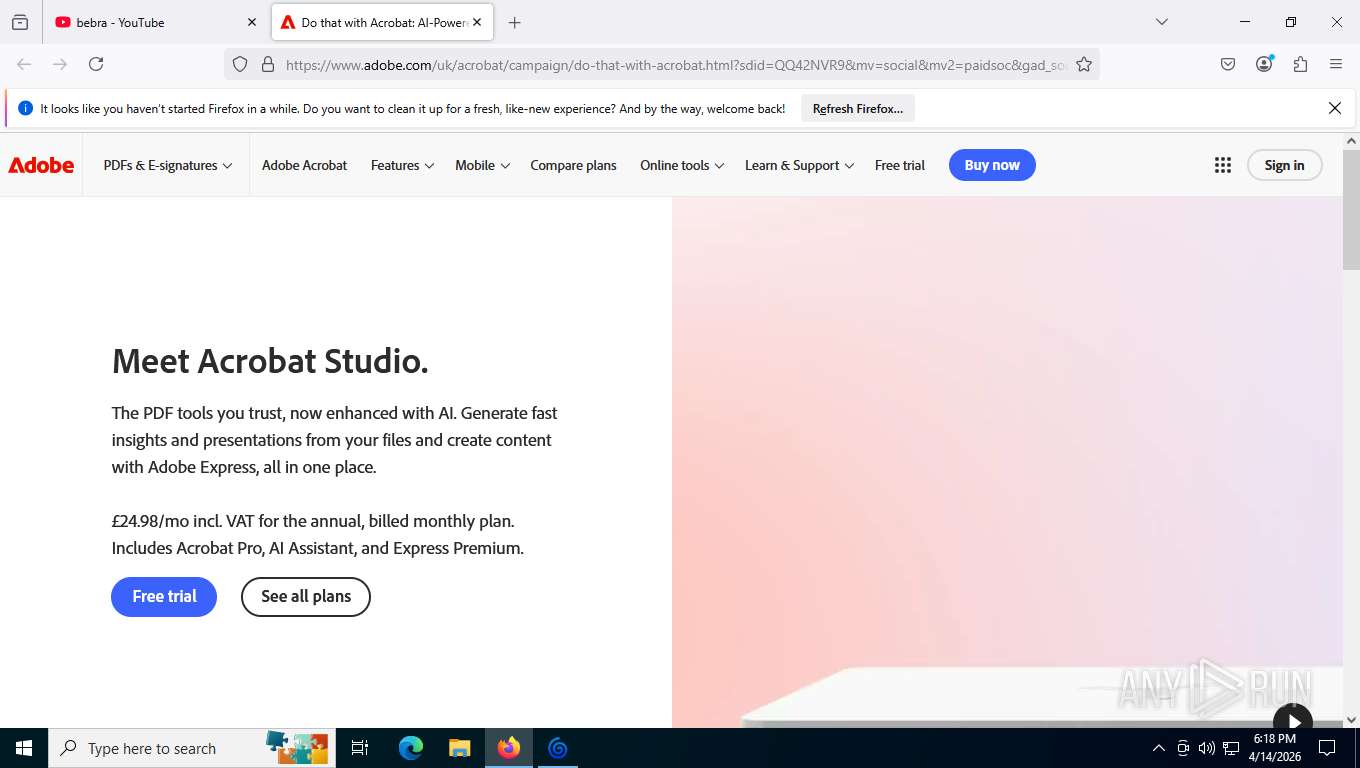Show site security padlock info

click(x=267, y=64)
